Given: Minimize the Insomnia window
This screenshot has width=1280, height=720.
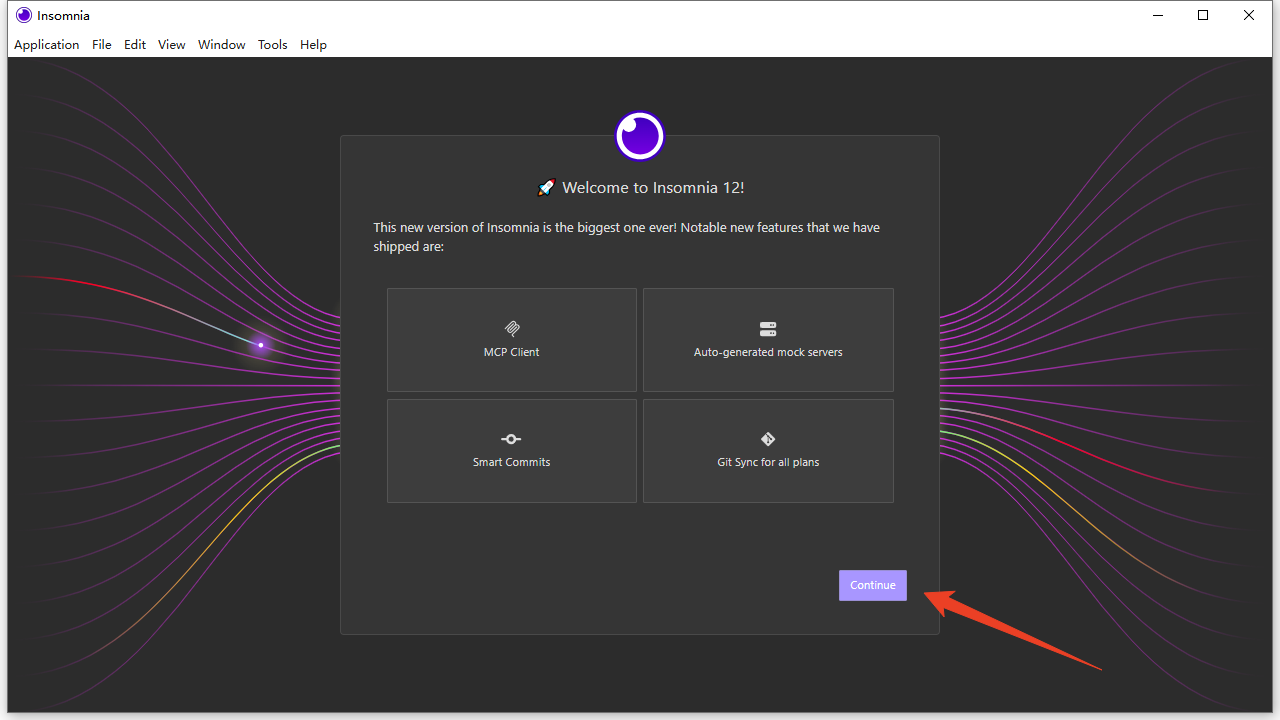Looking at the screenshot, I should point(1158,15).
